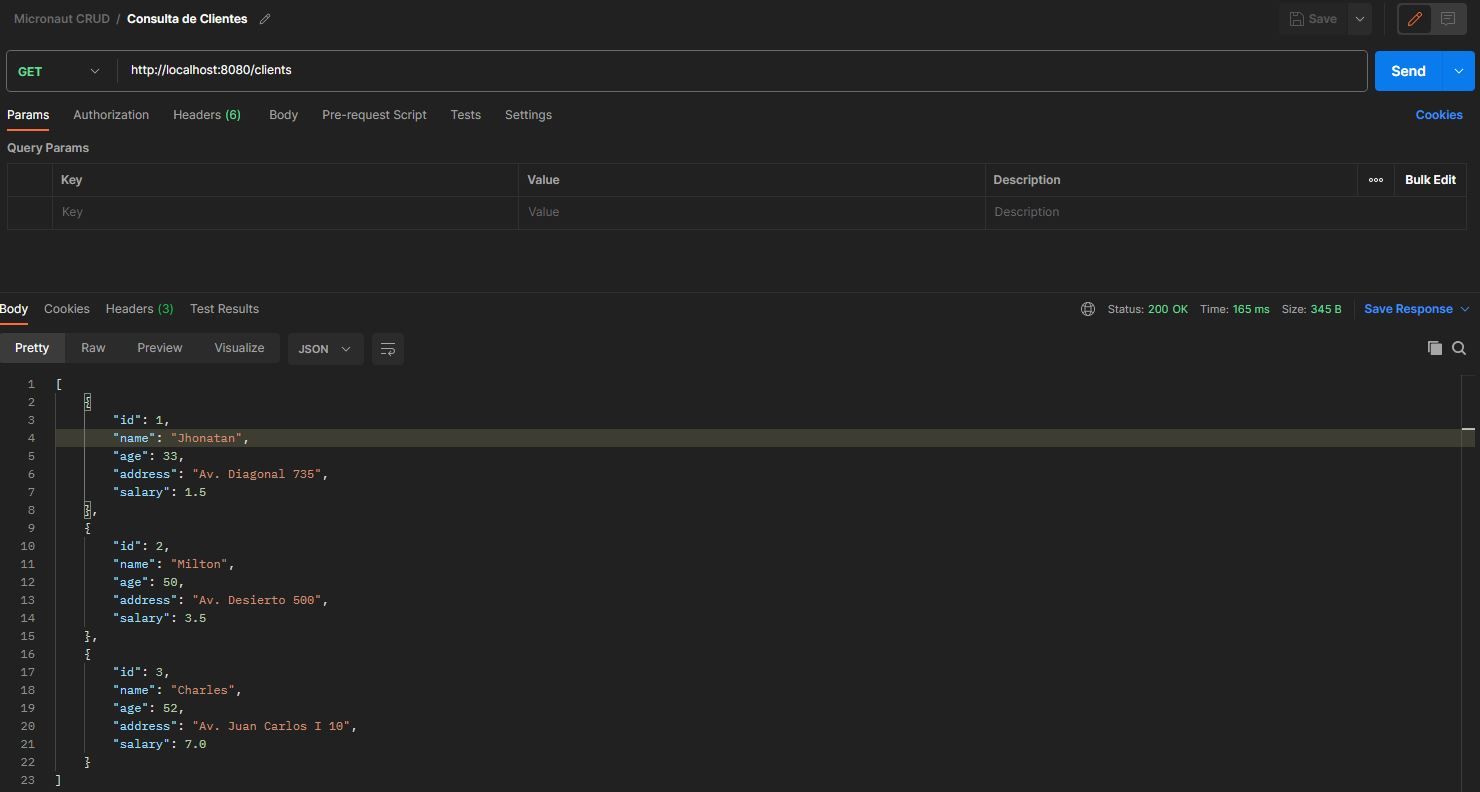This screenshot has height=792, width=1480.
Task: Open the request Settings tab
Action: [528, 115]
